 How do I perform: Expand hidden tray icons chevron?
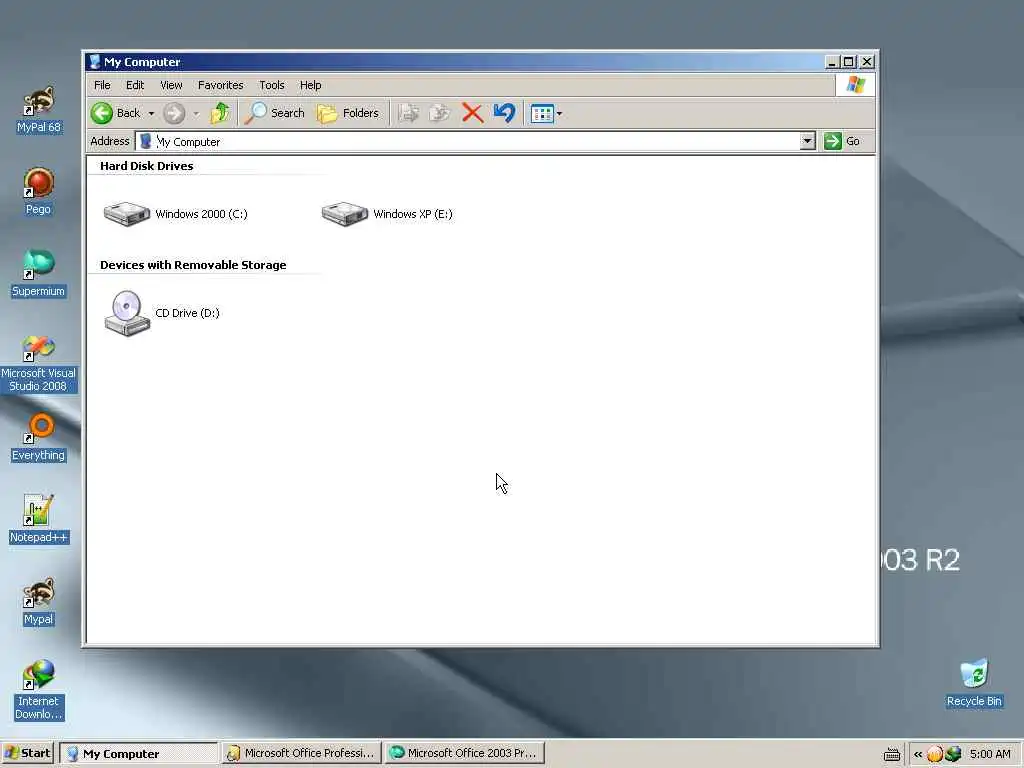pyautogui.click(x=918, y=754)
